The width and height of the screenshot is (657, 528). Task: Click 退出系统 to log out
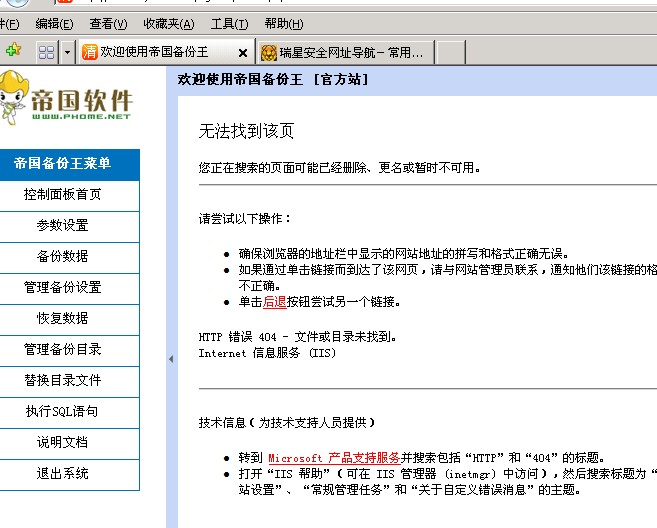[70, 474]
